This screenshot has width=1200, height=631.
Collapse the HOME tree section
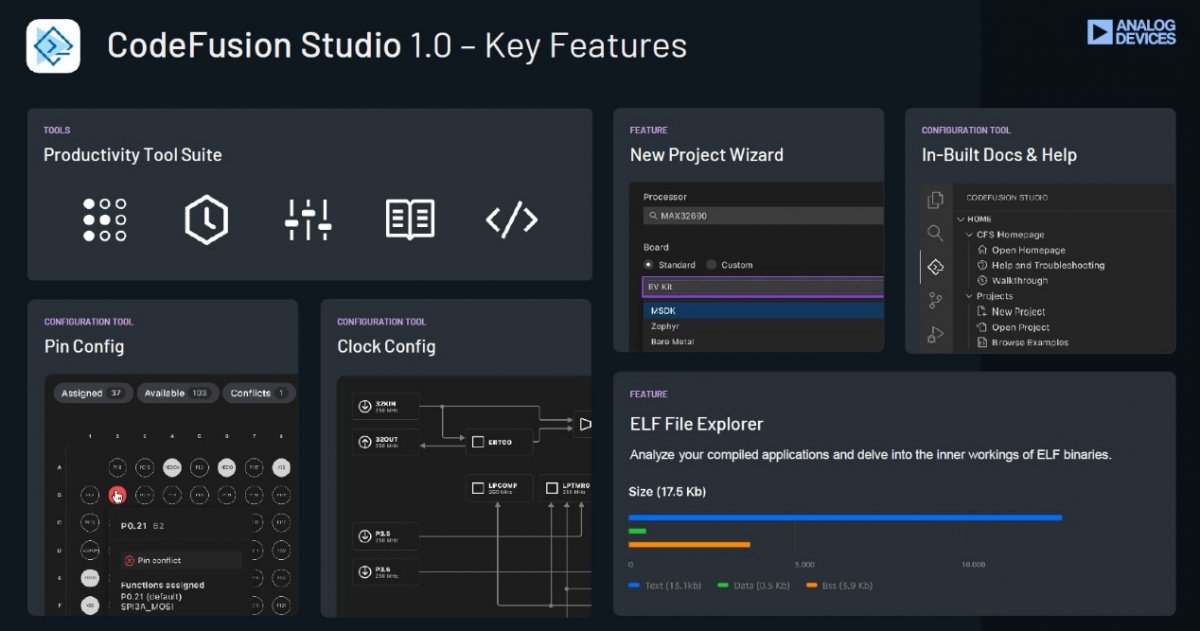[961, 219]
